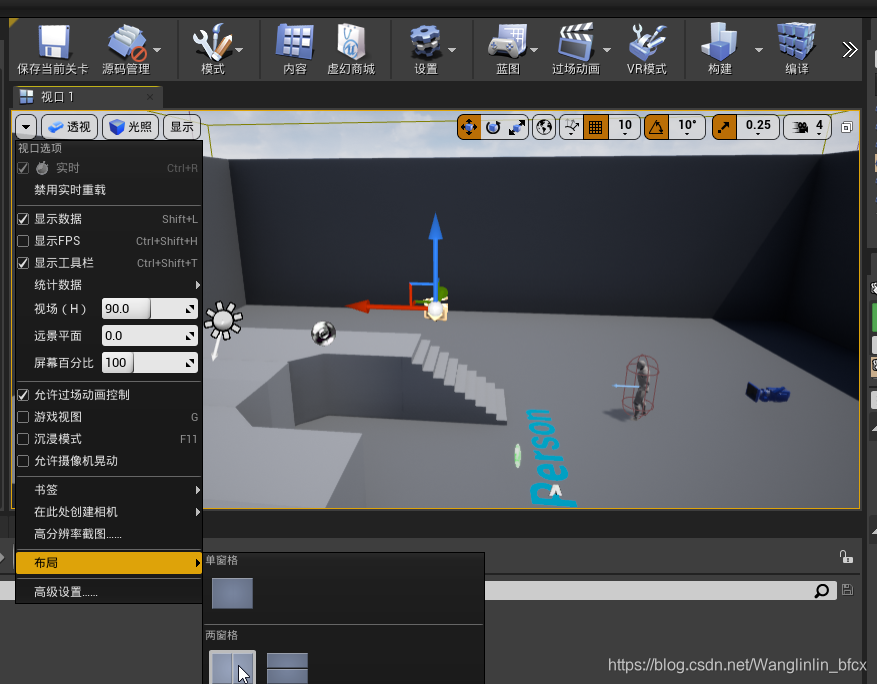The image size is (877, 684).
Task: Enable 游戏视图 checkbox
Action: (x=23, y=417)
